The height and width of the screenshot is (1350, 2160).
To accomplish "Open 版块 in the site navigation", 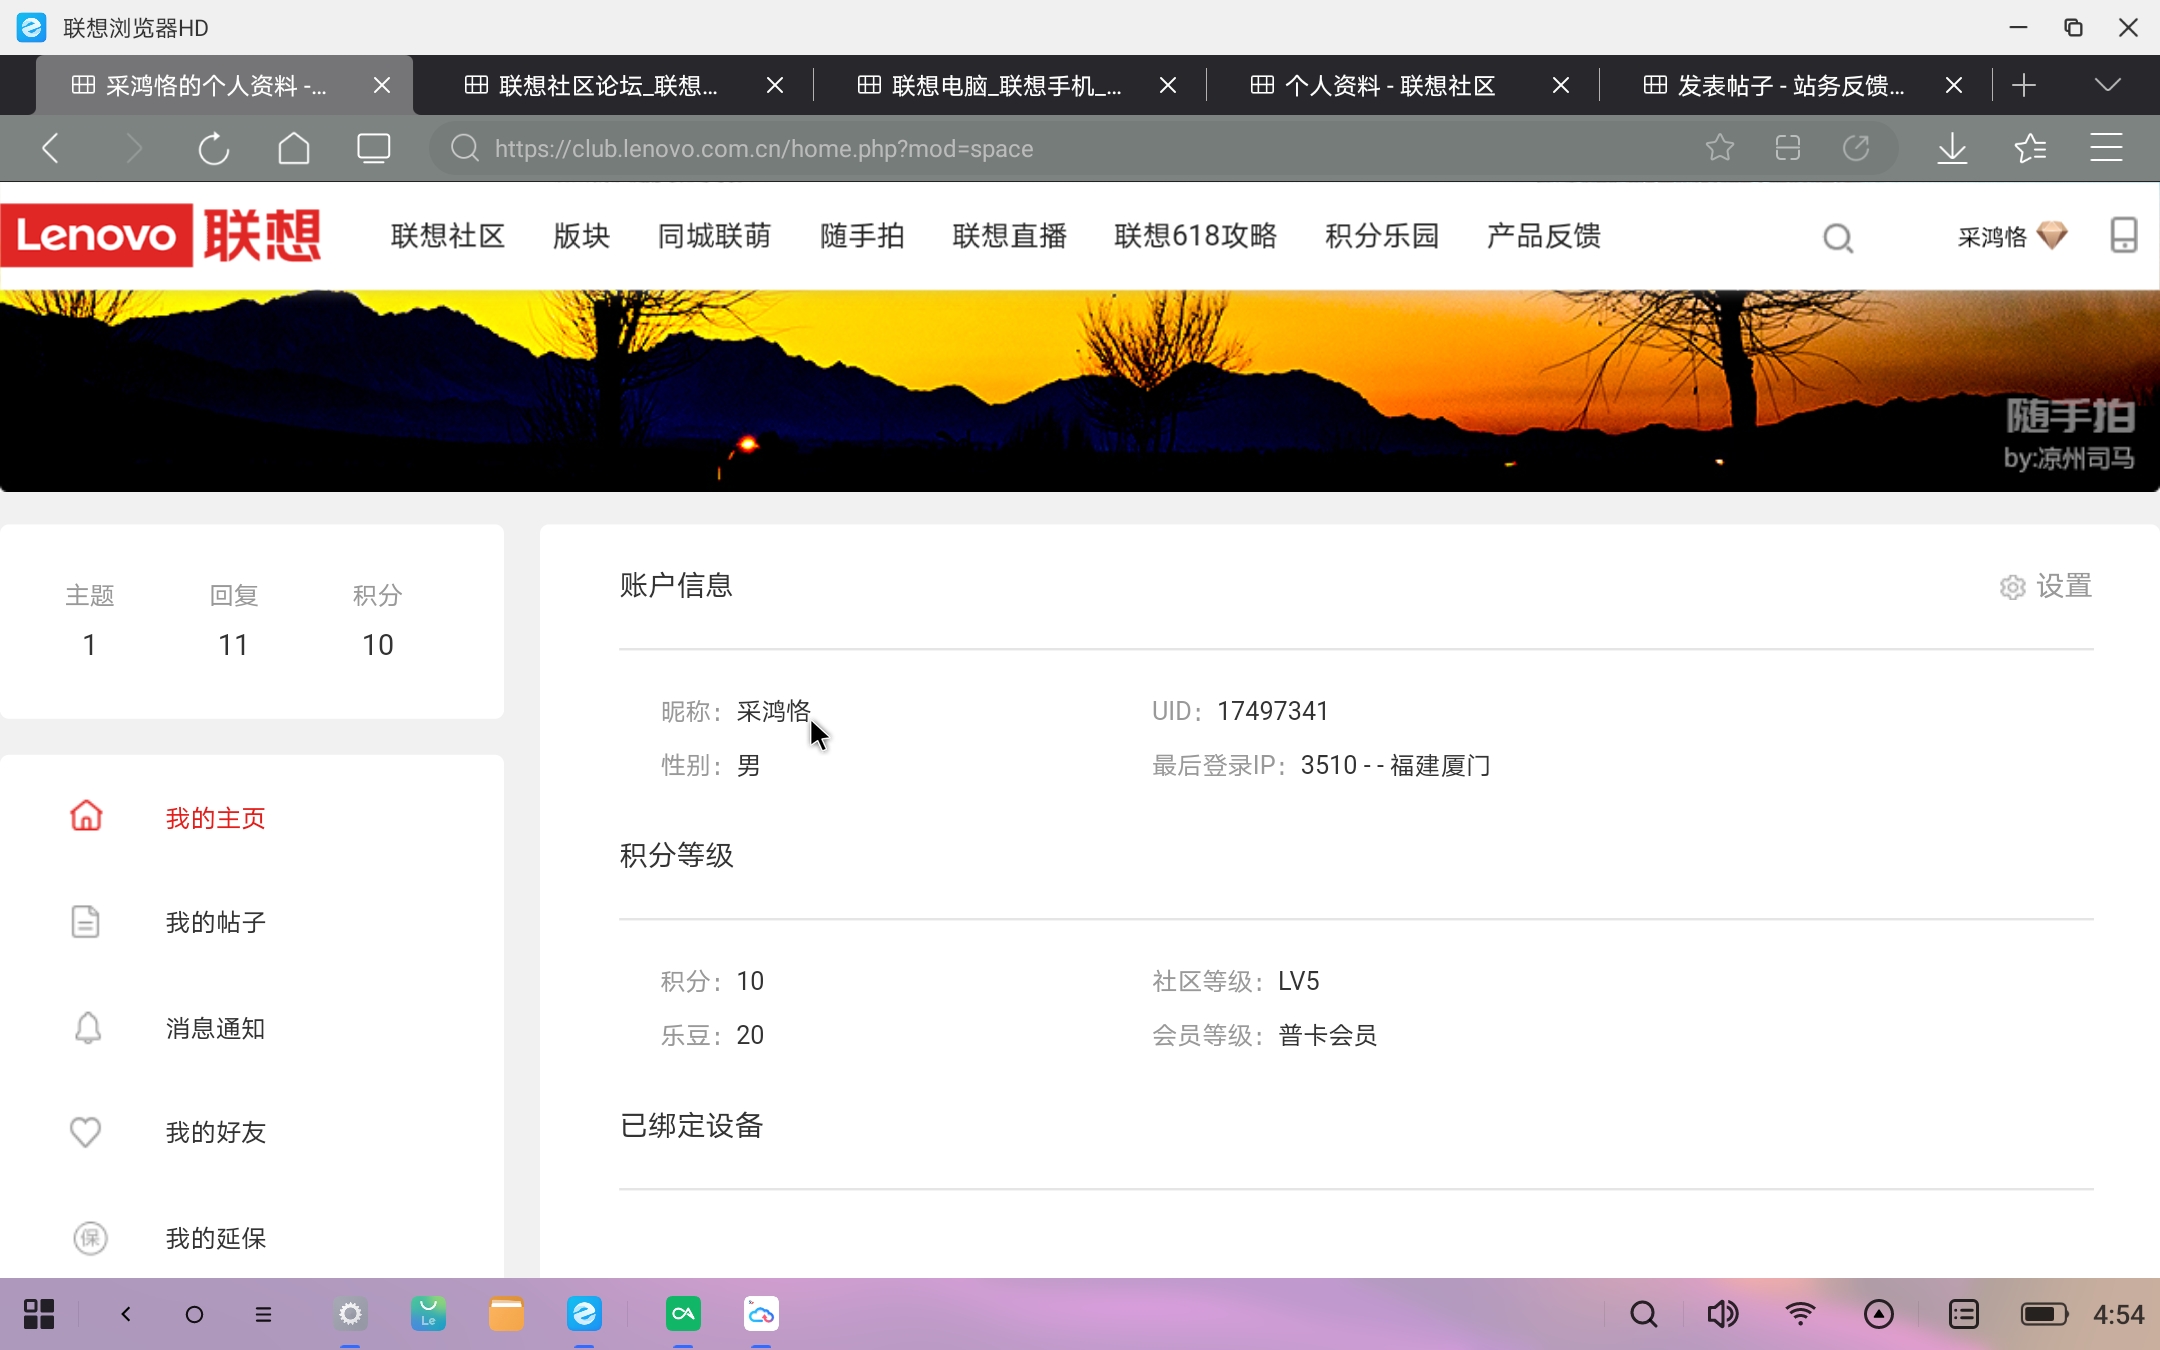I will coord(581,236).
